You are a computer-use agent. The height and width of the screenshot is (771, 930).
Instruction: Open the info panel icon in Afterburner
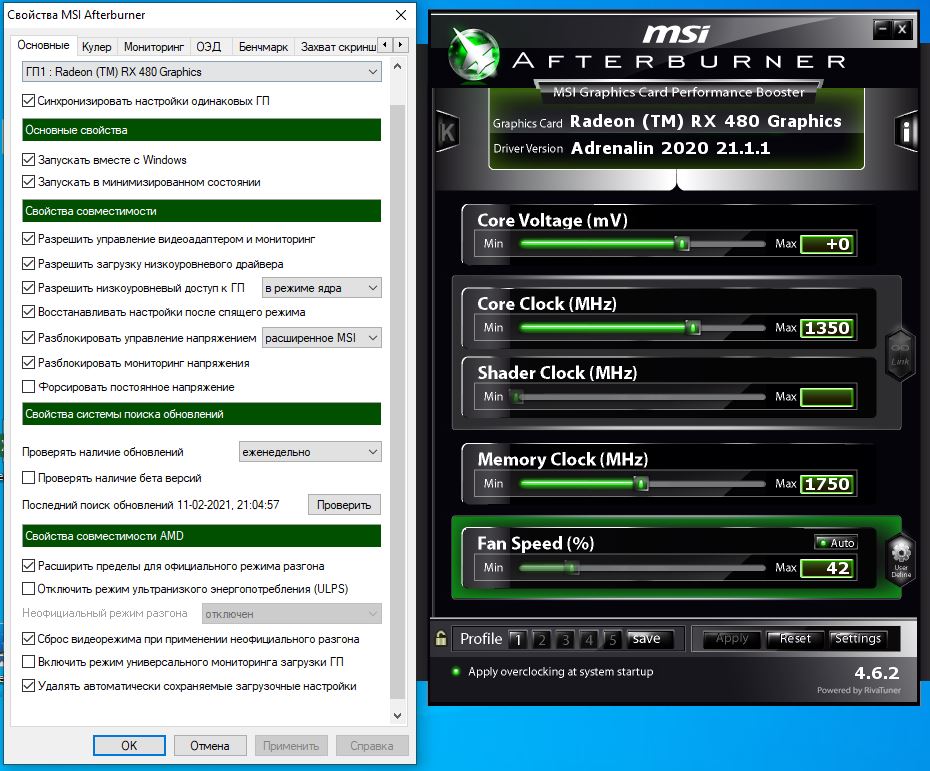(x=906, y=132)
